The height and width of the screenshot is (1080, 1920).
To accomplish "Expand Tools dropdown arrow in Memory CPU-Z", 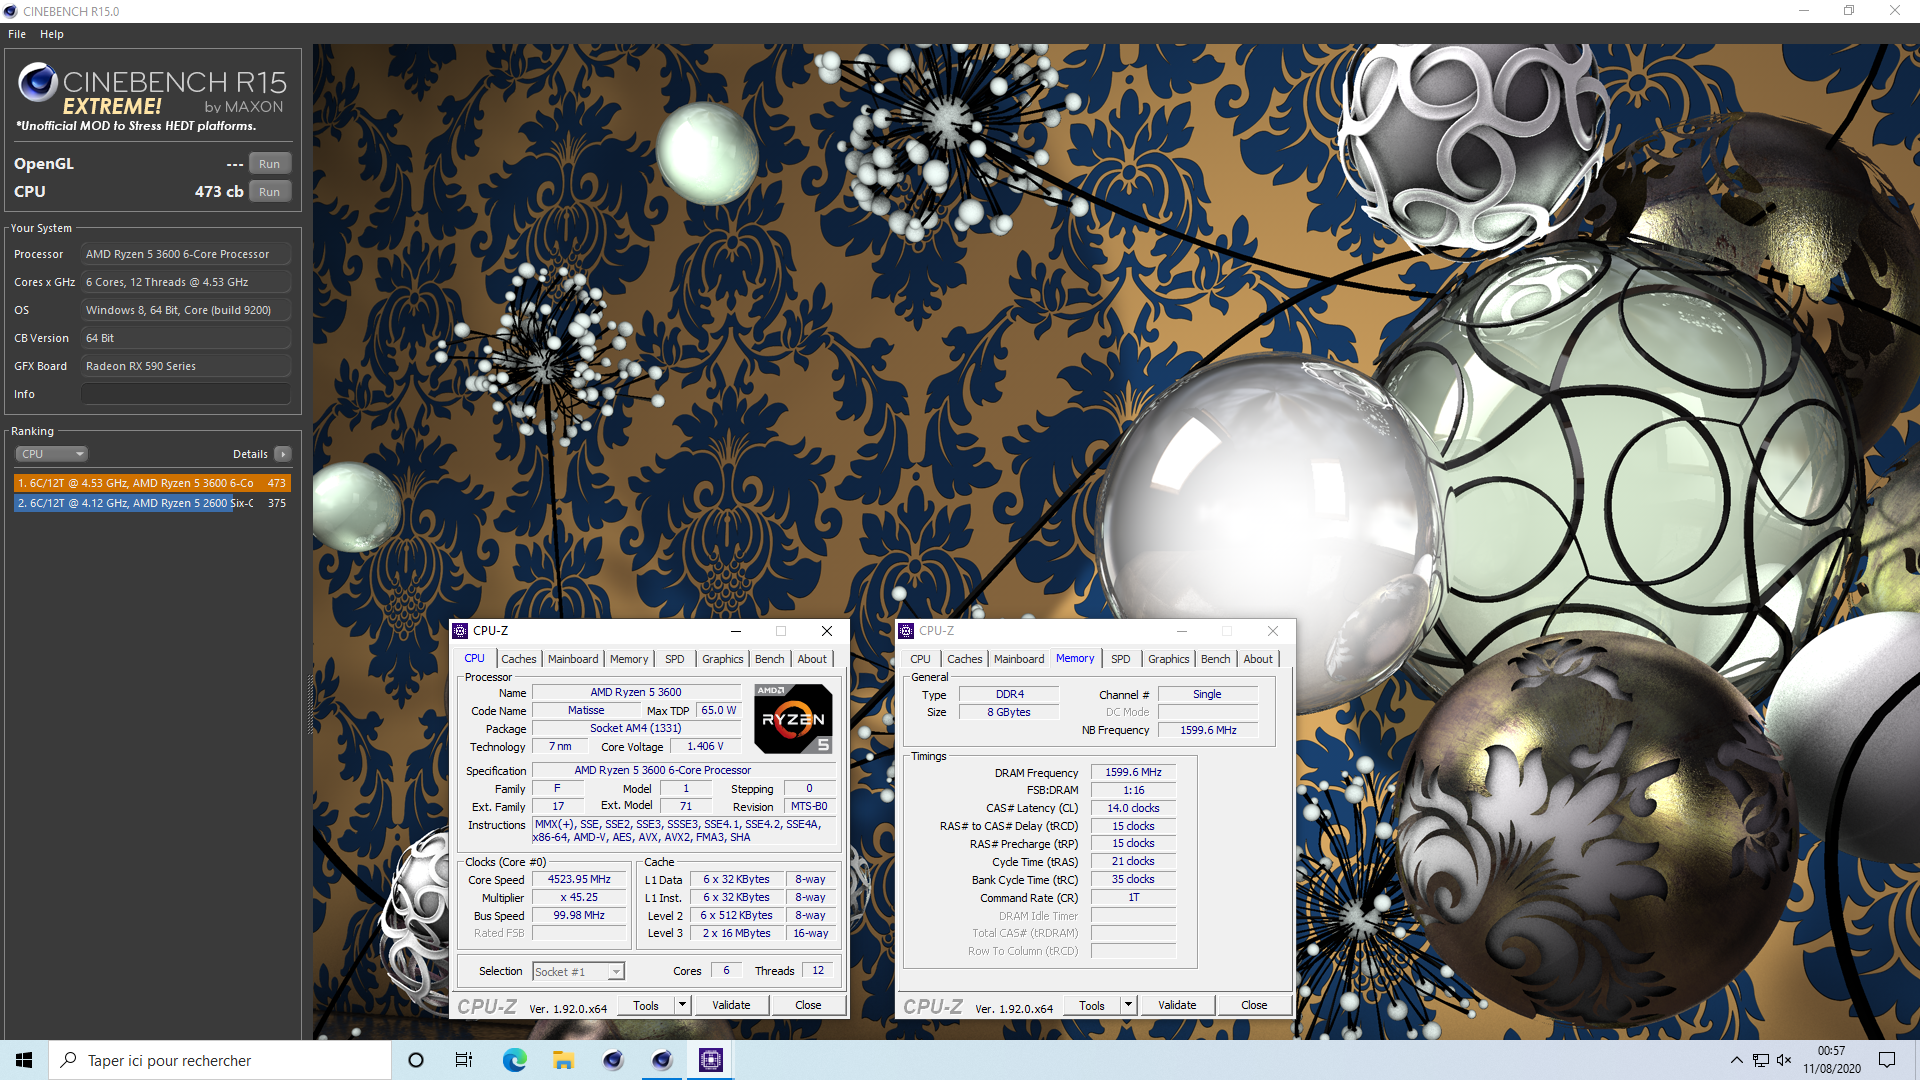I will [1129, 1006].
